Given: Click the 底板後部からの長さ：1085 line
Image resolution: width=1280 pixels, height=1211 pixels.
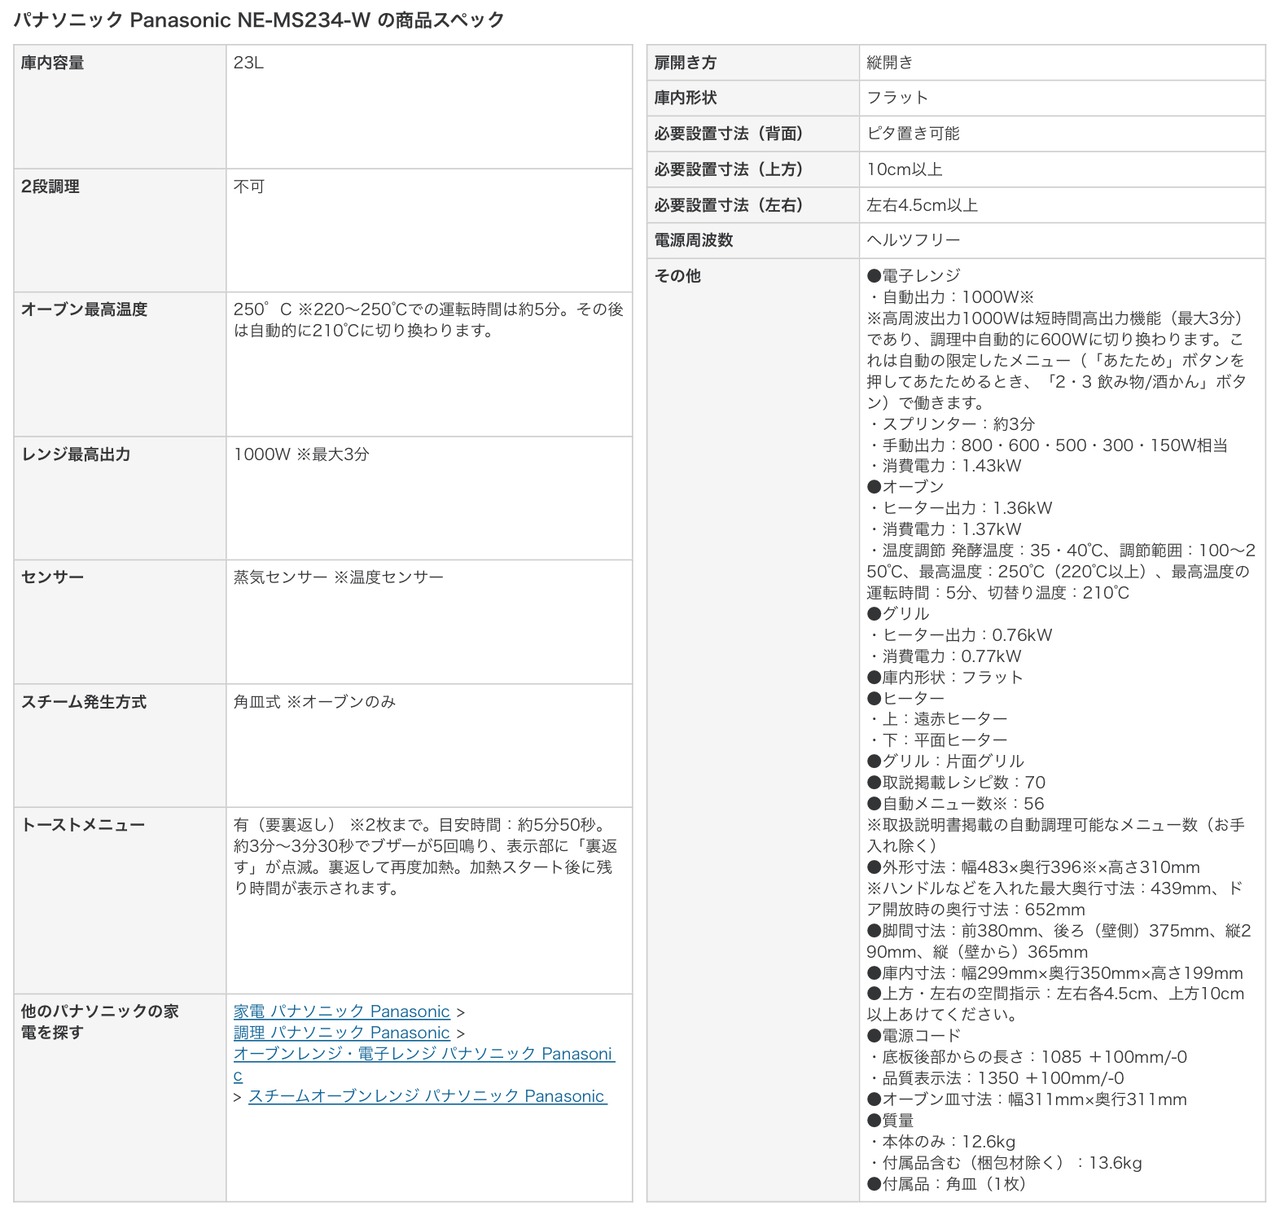Looking at the screenshot, I should pos(1027,1057).
